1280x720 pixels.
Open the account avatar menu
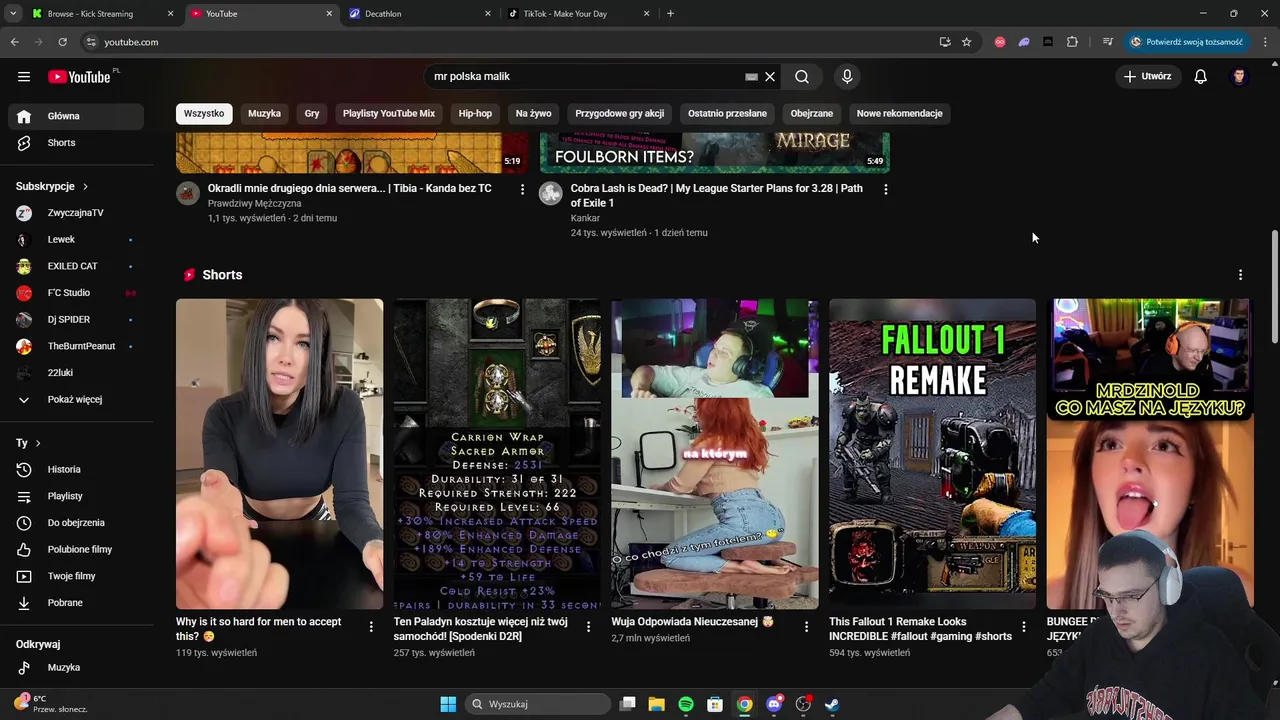1239,76
